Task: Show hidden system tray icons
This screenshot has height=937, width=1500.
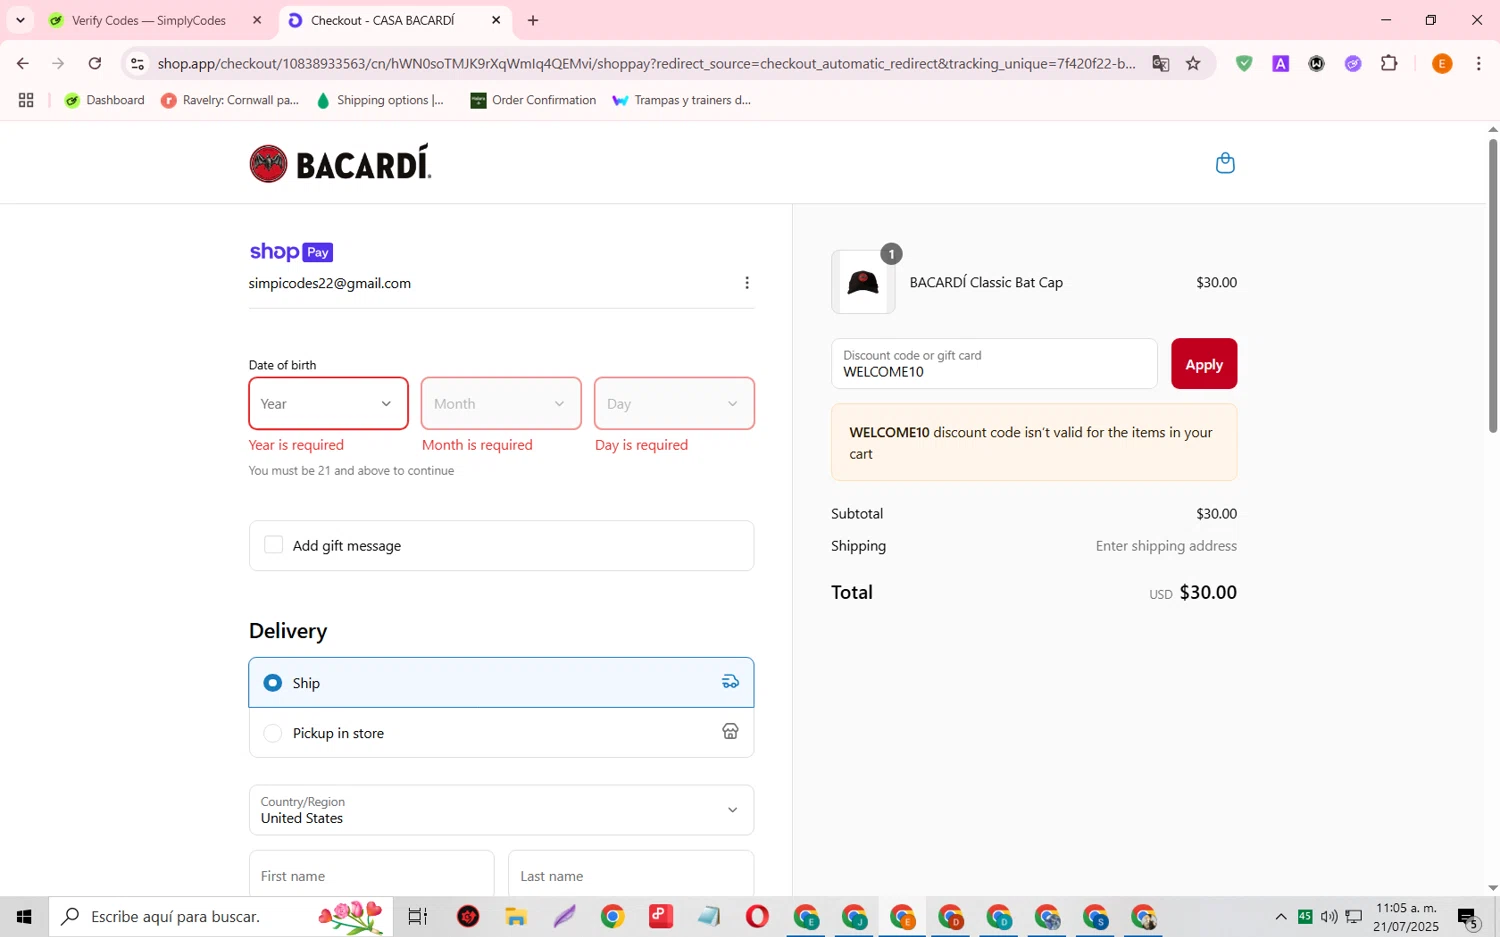Action: (1280, 916)
